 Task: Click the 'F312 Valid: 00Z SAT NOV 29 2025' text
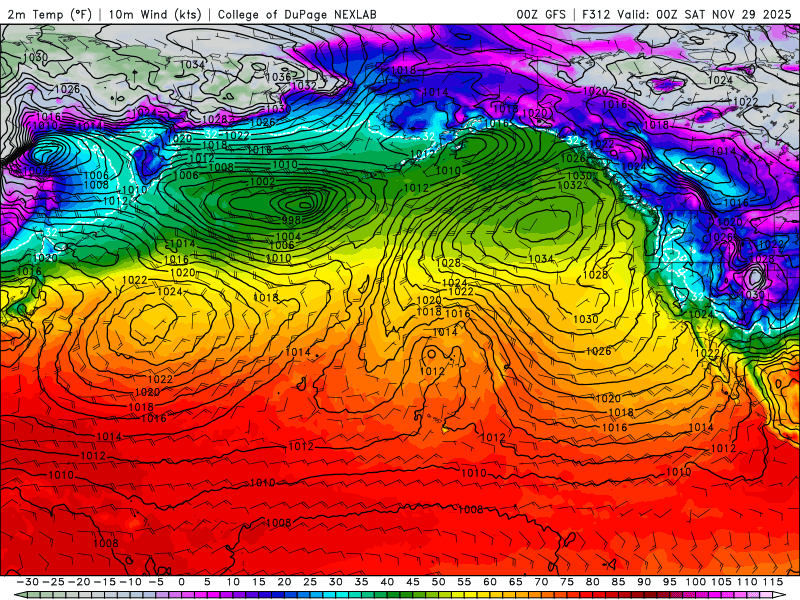click(x=685, y=14)
